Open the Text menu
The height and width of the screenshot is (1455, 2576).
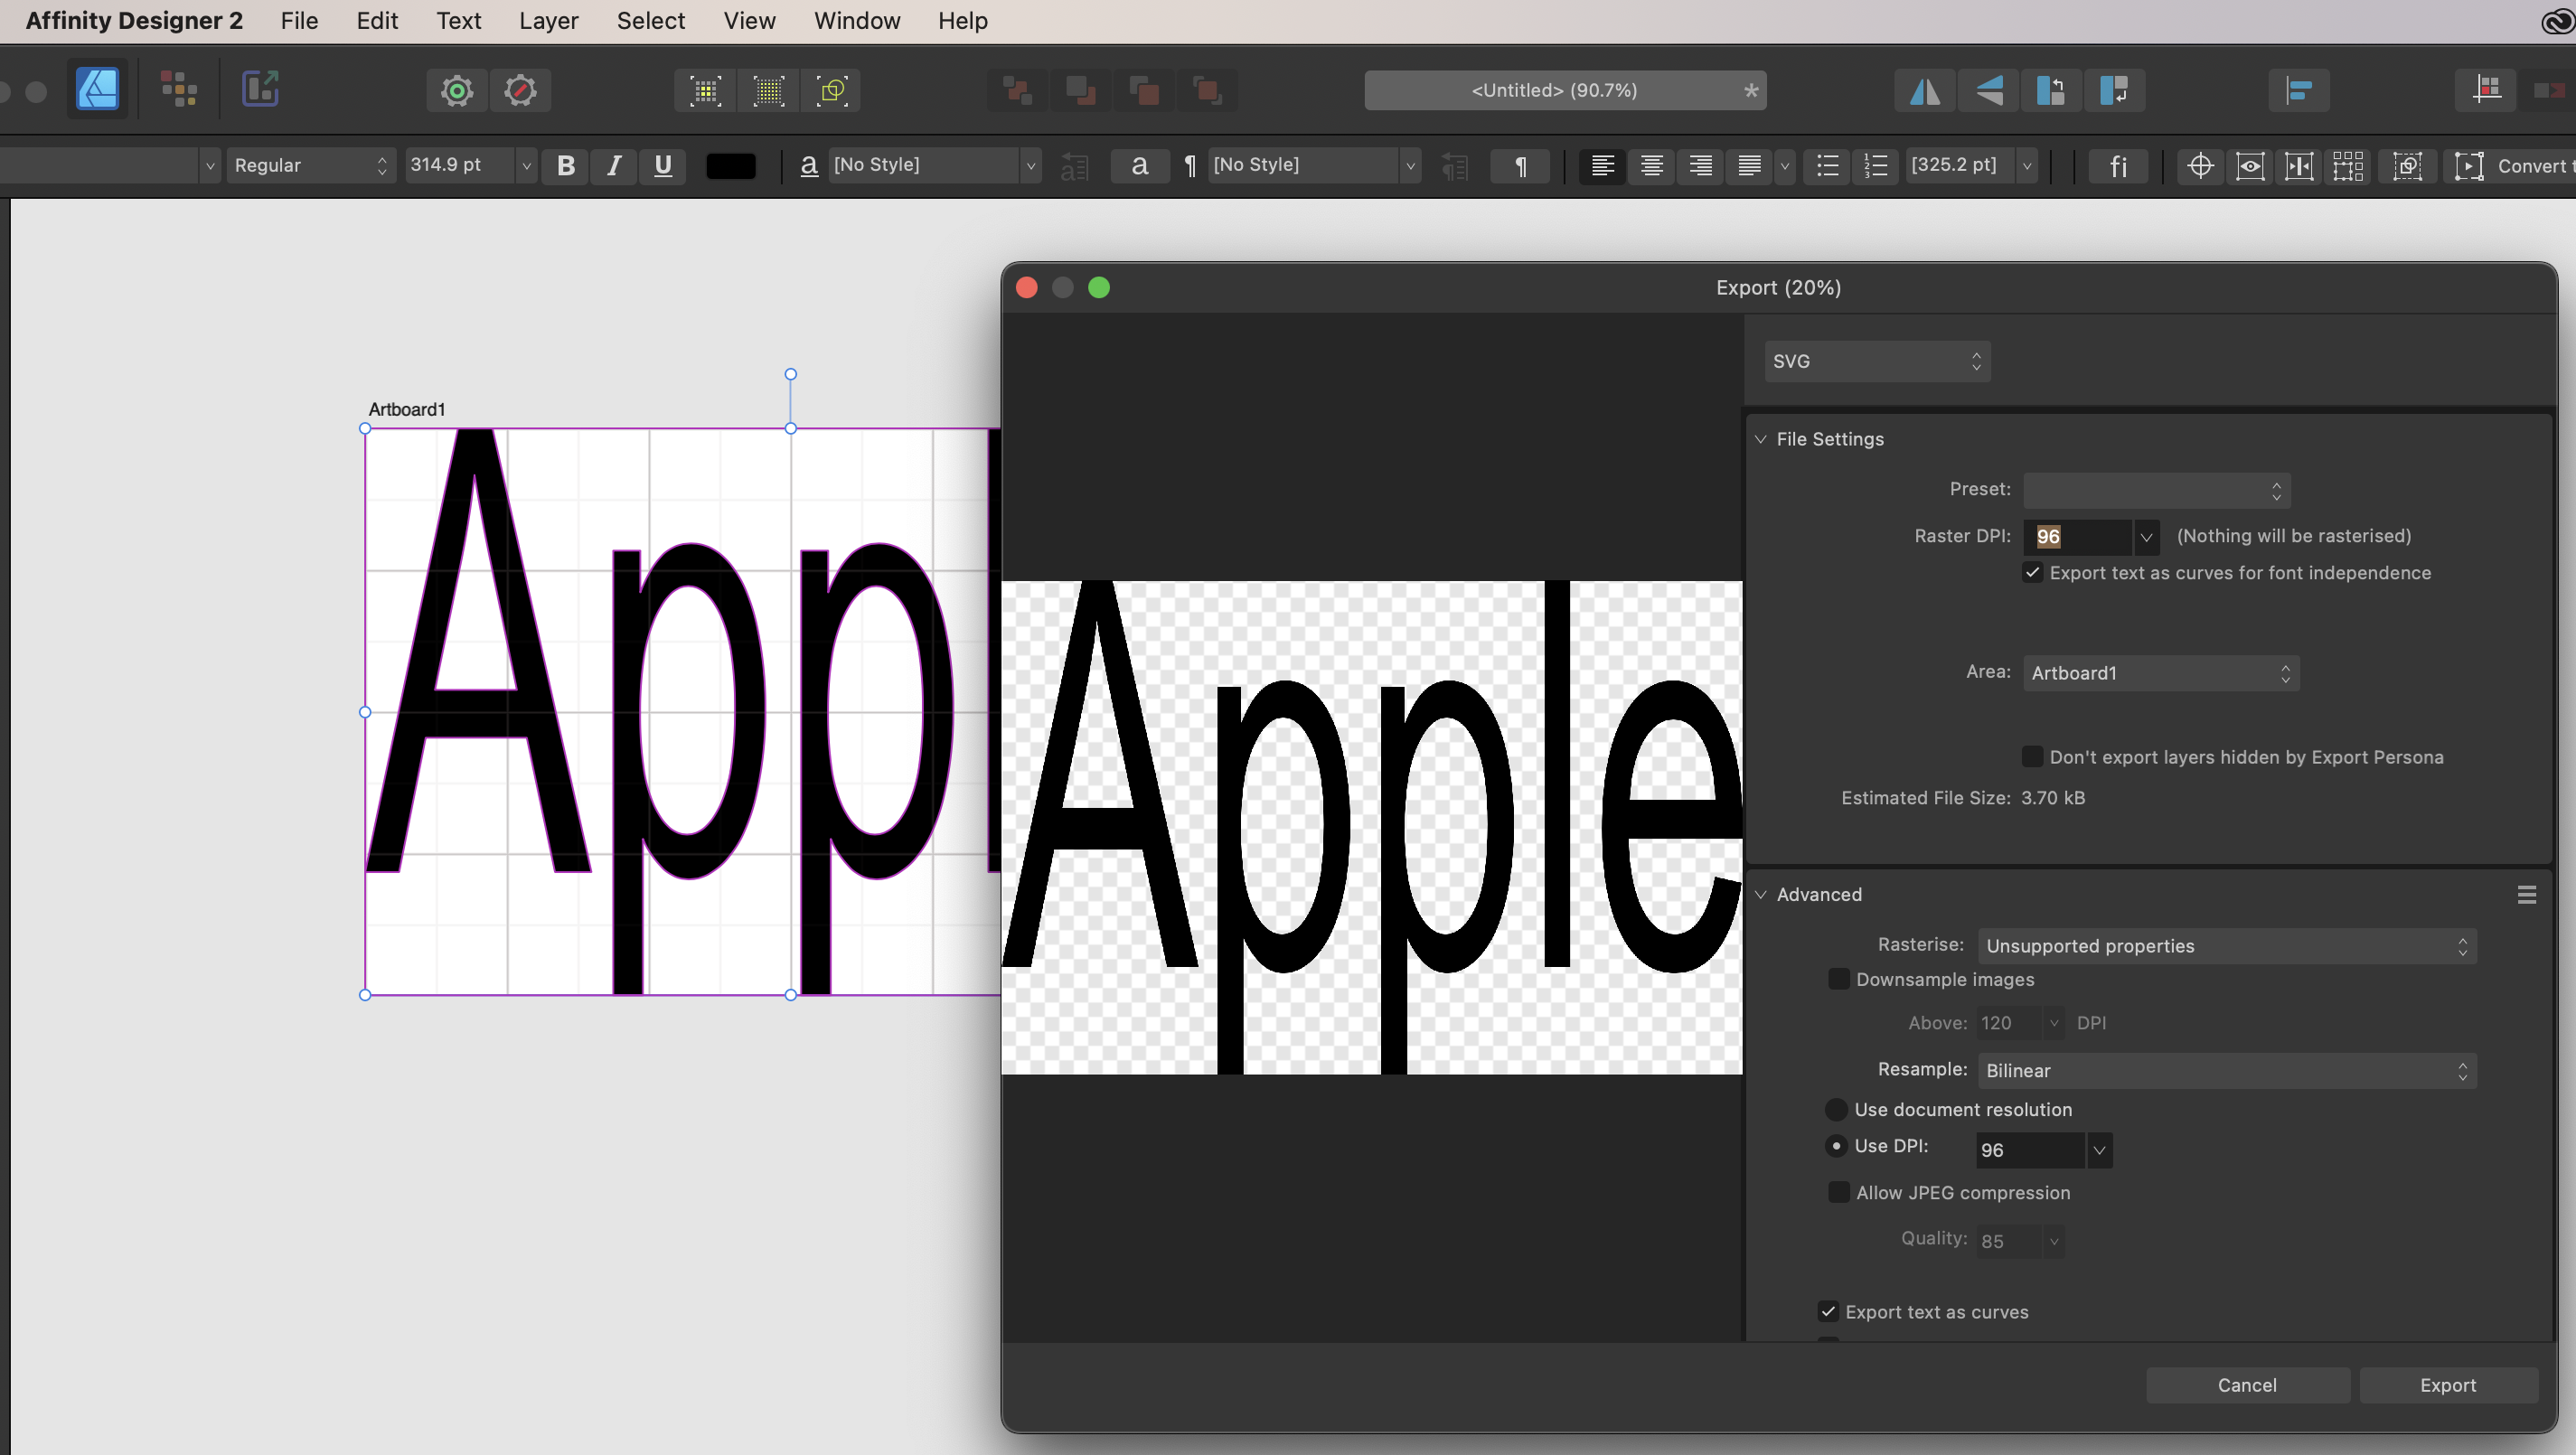[459, 21]
